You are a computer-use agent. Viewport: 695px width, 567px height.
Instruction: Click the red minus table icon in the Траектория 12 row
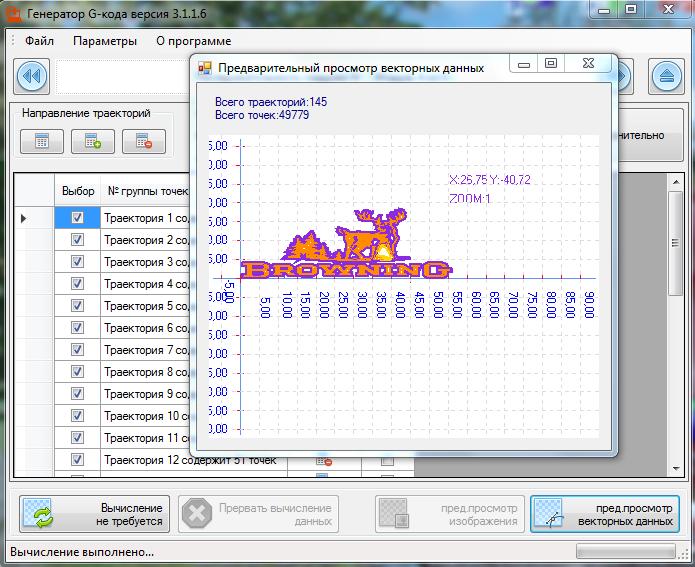click(324, 461)
